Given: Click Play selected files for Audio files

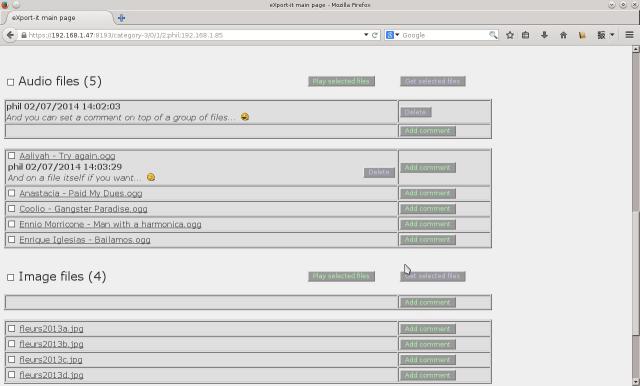Looking at the screenshot, I should [x=341, y=81].
